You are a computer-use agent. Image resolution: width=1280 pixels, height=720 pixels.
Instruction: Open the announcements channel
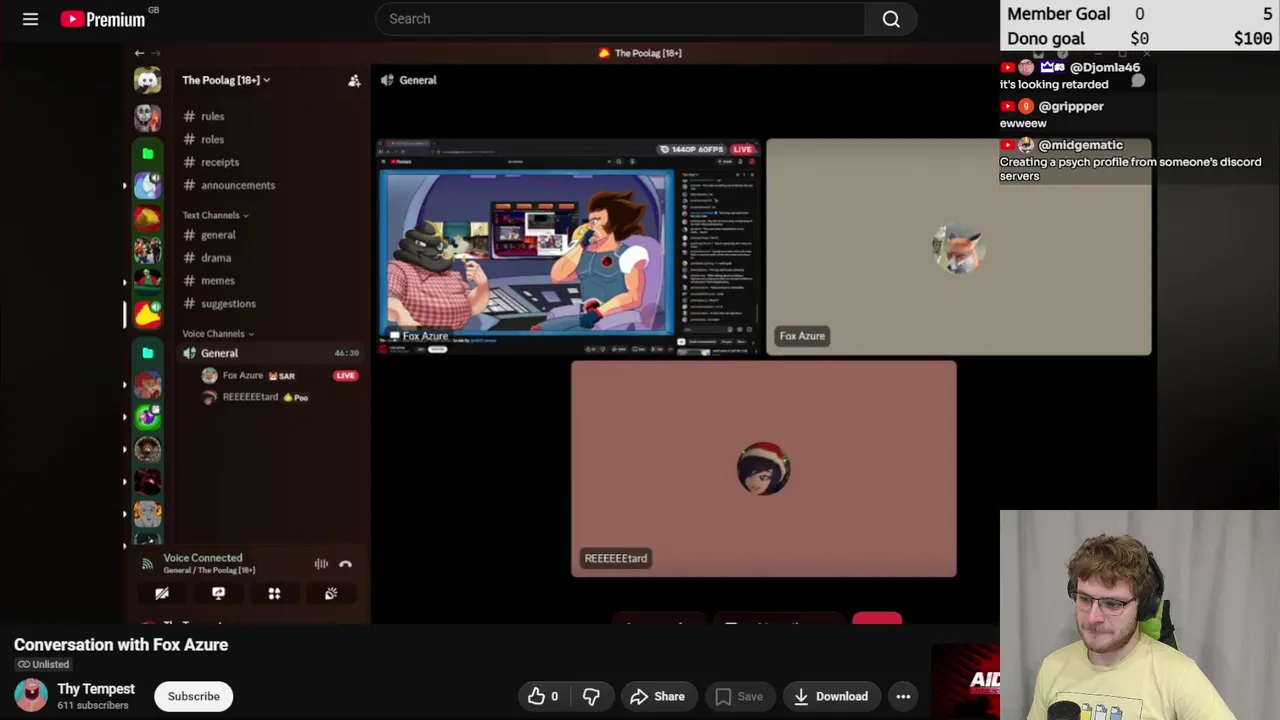click(238, 185)
